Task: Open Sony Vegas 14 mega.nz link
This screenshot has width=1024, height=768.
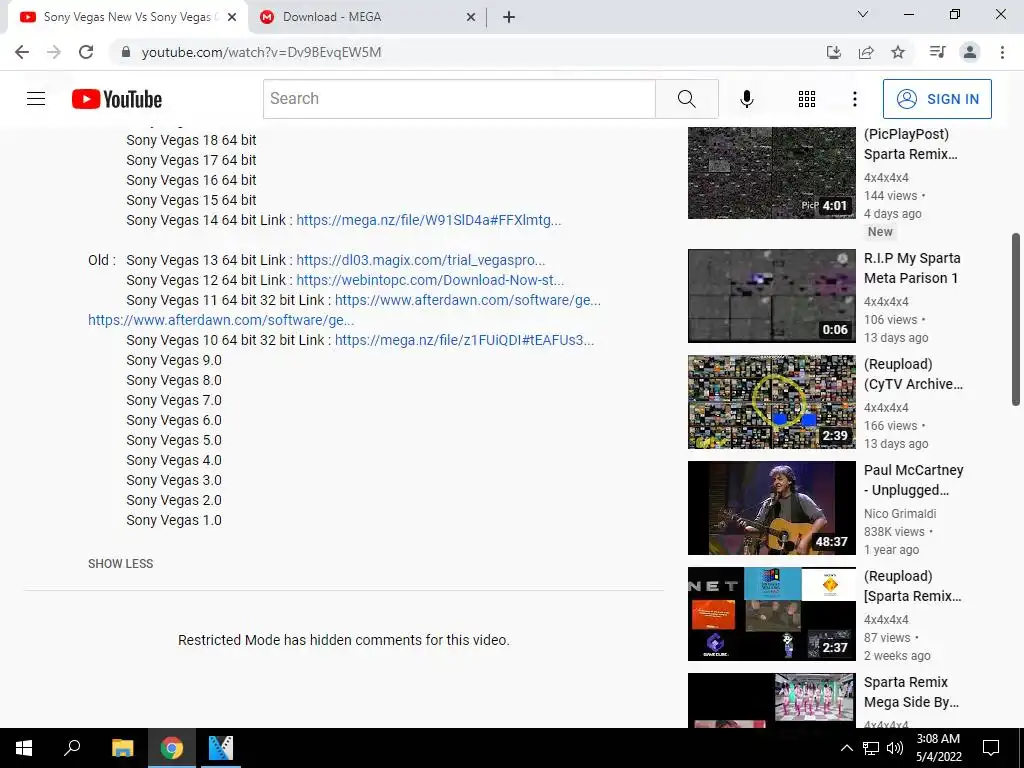Action: [428, 220]
